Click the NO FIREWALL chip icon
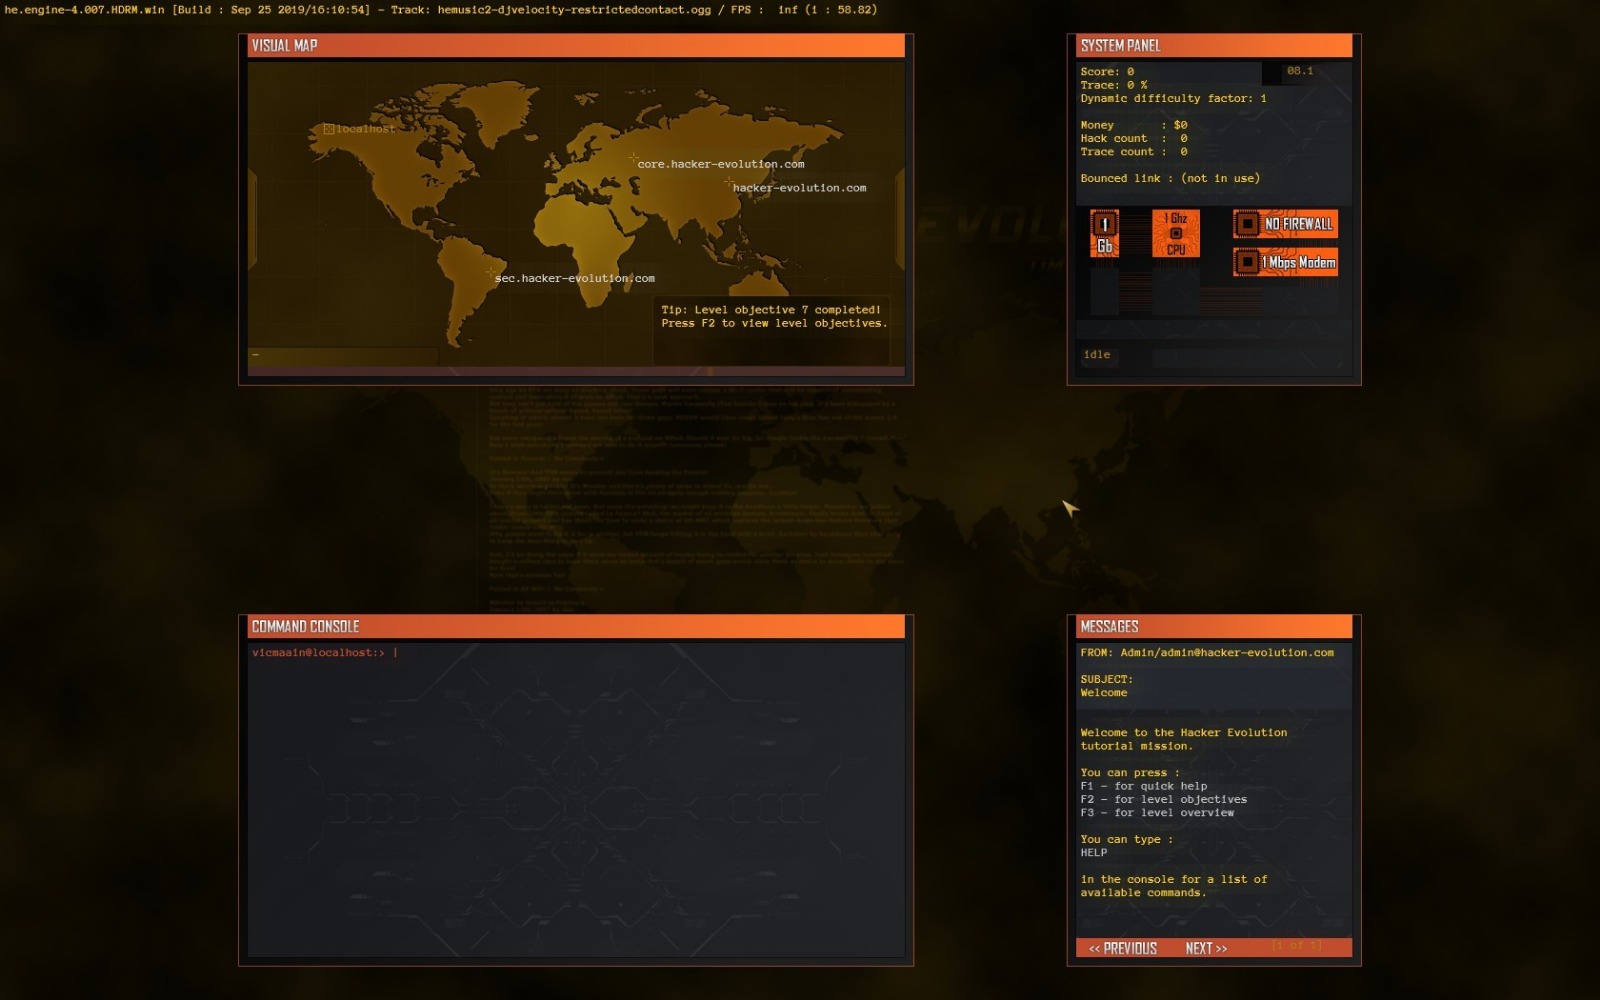This screenshot has height=1000, width=1600. (x=1286, y=223)
